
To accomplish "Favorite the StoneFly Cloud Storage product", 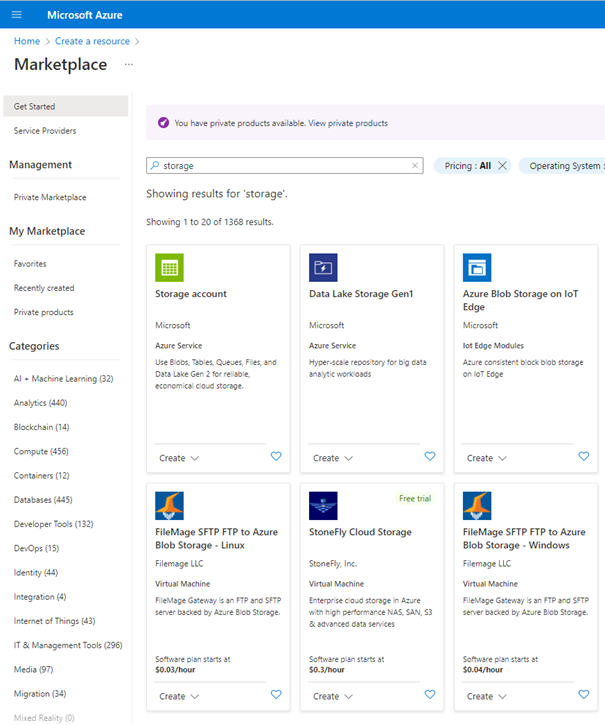I will 430,695.
